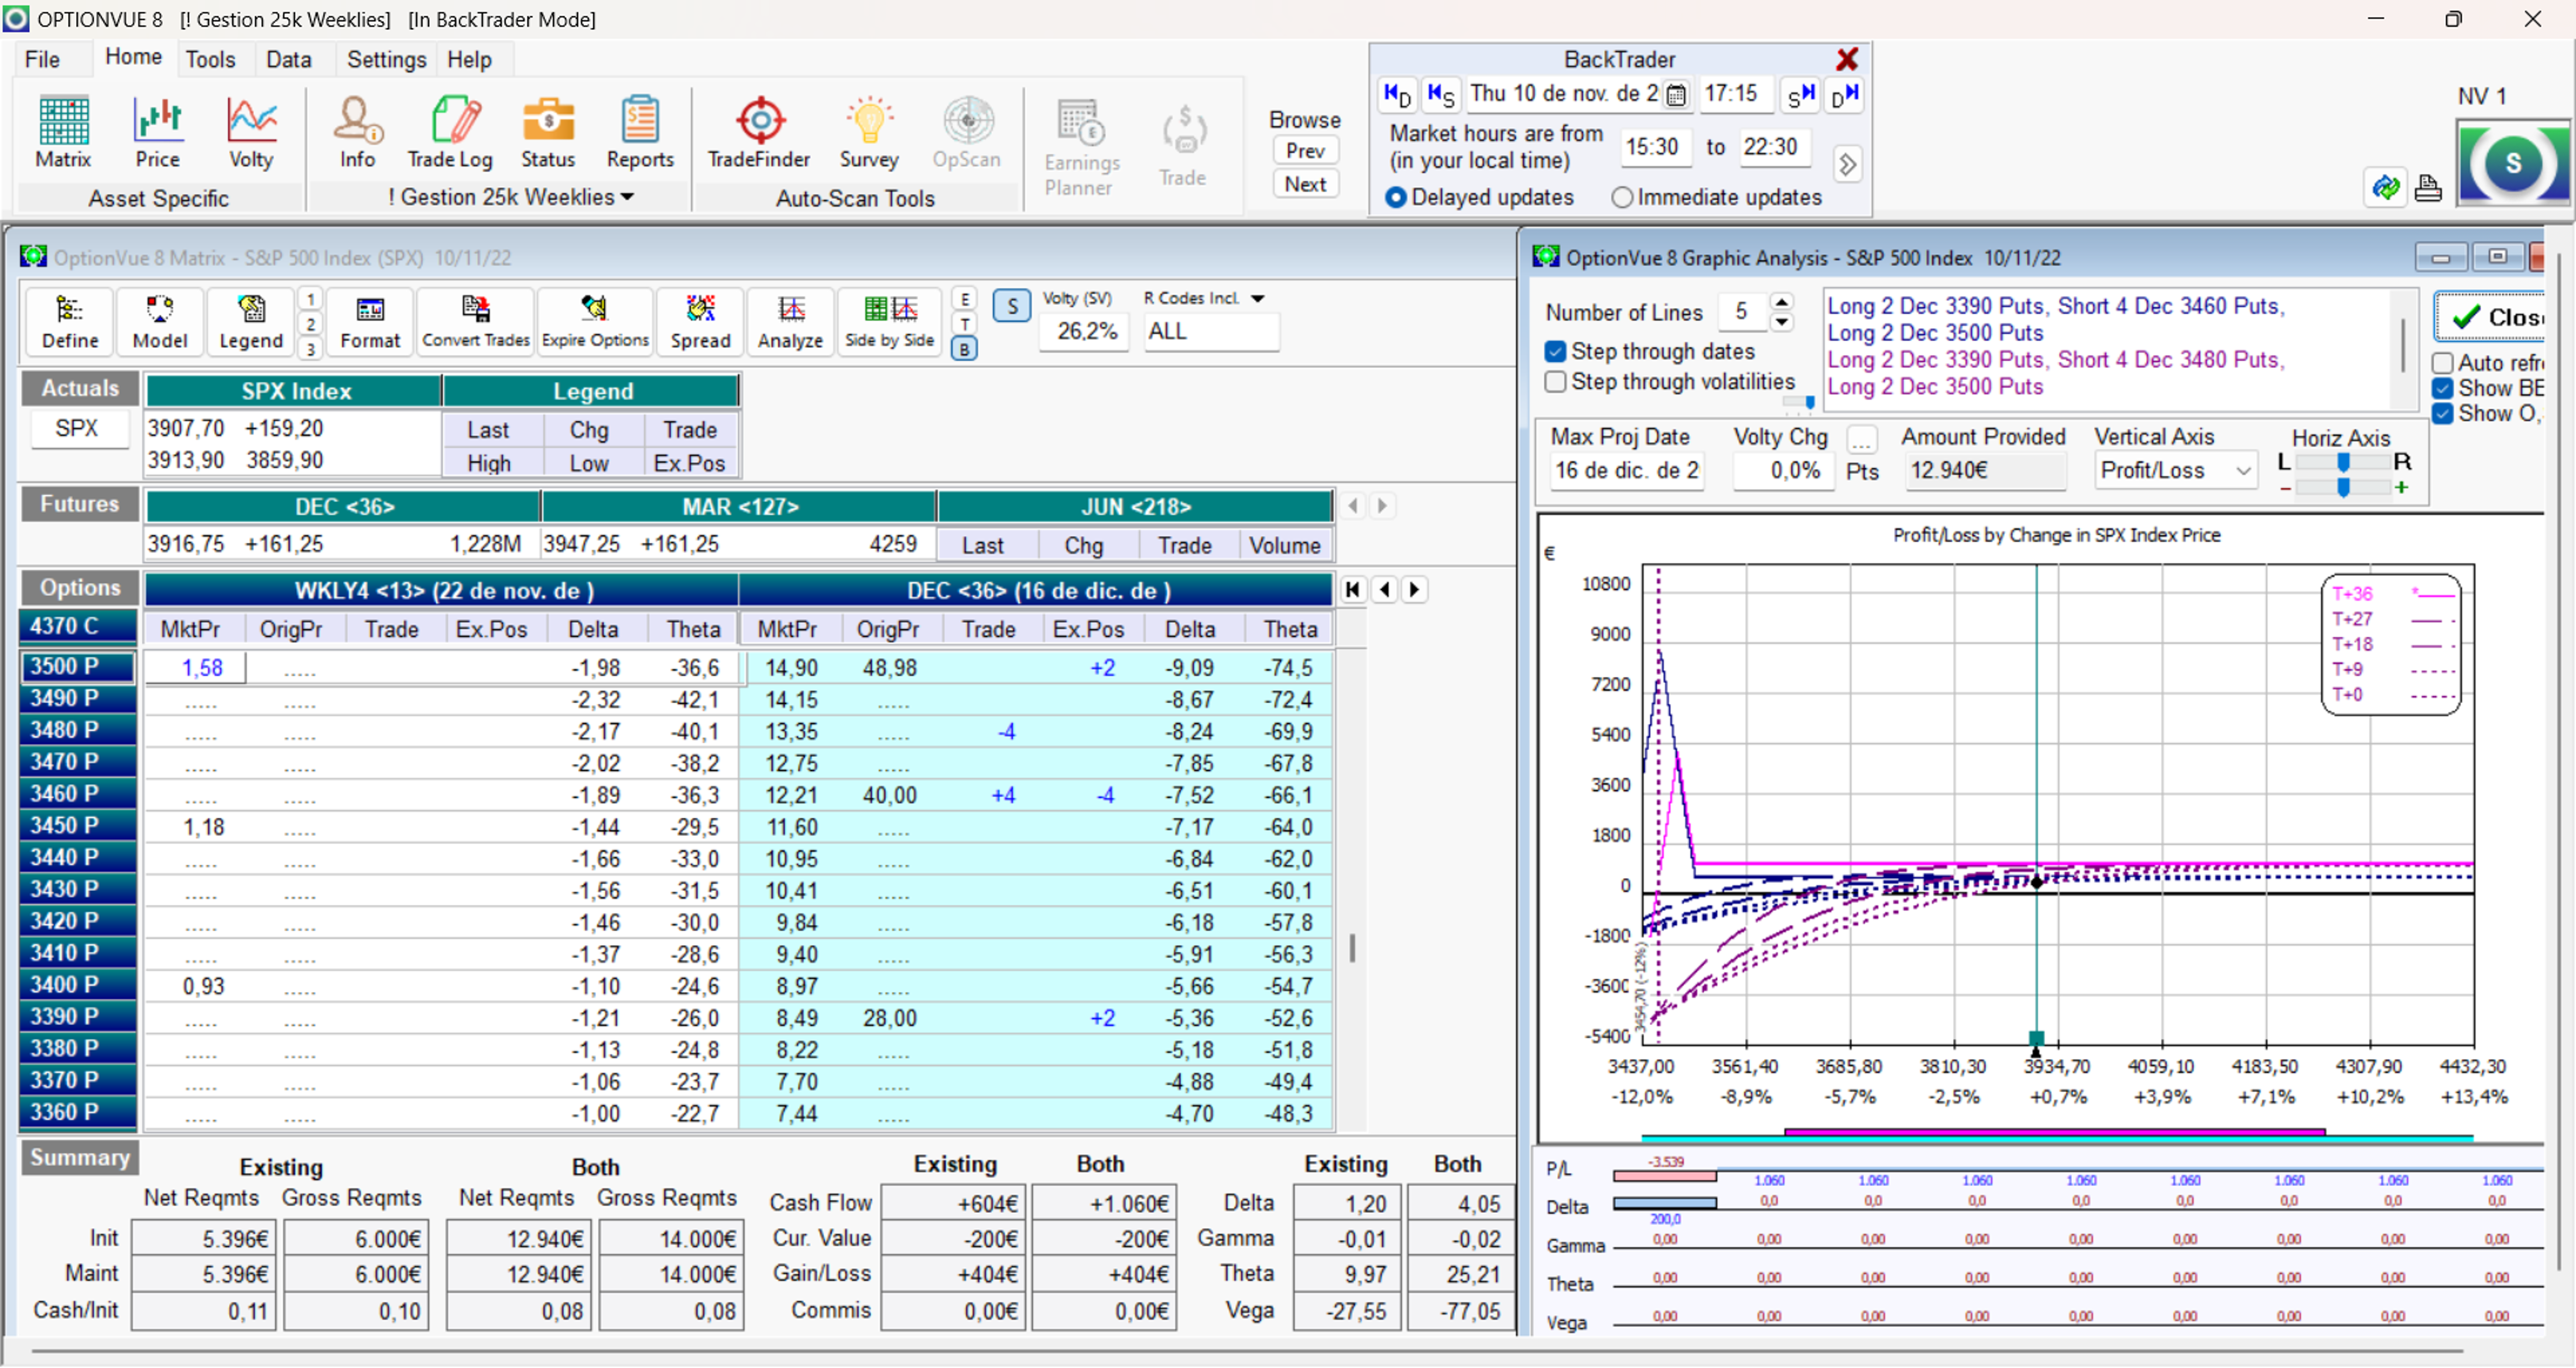Close the BackTrader panel with red X
Screen dimensions: 2576x1368
(1846, 59)
